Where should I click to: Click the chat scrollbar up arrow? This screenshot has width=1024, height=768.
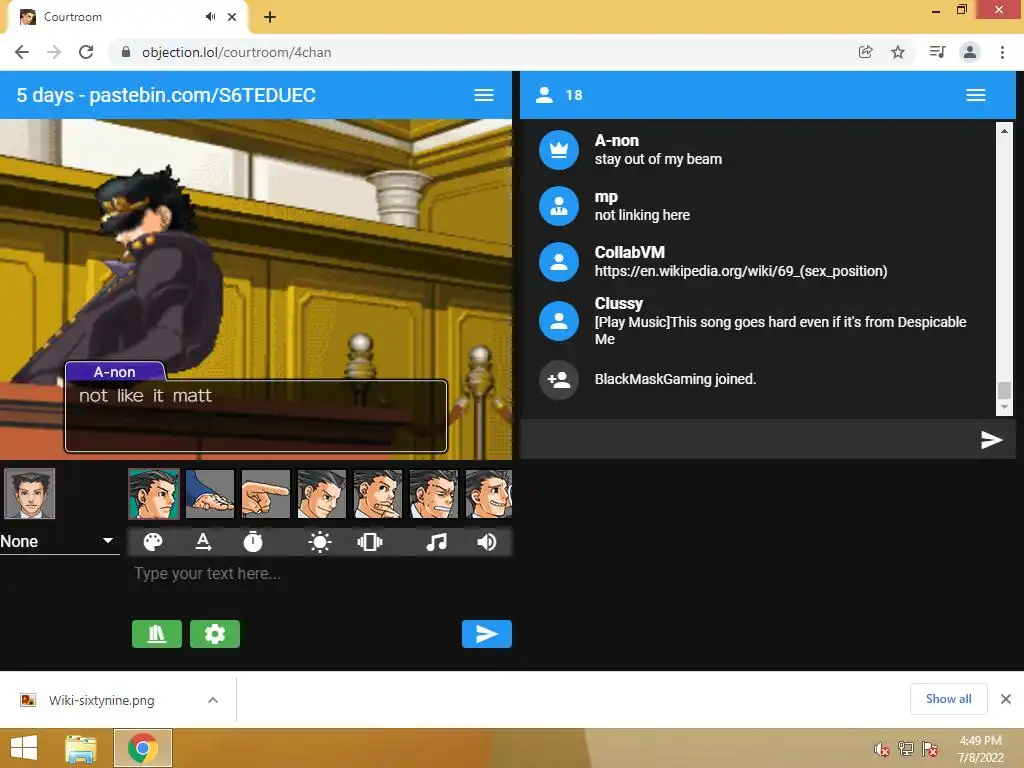pyautogui.click(x=1004, y=131)
